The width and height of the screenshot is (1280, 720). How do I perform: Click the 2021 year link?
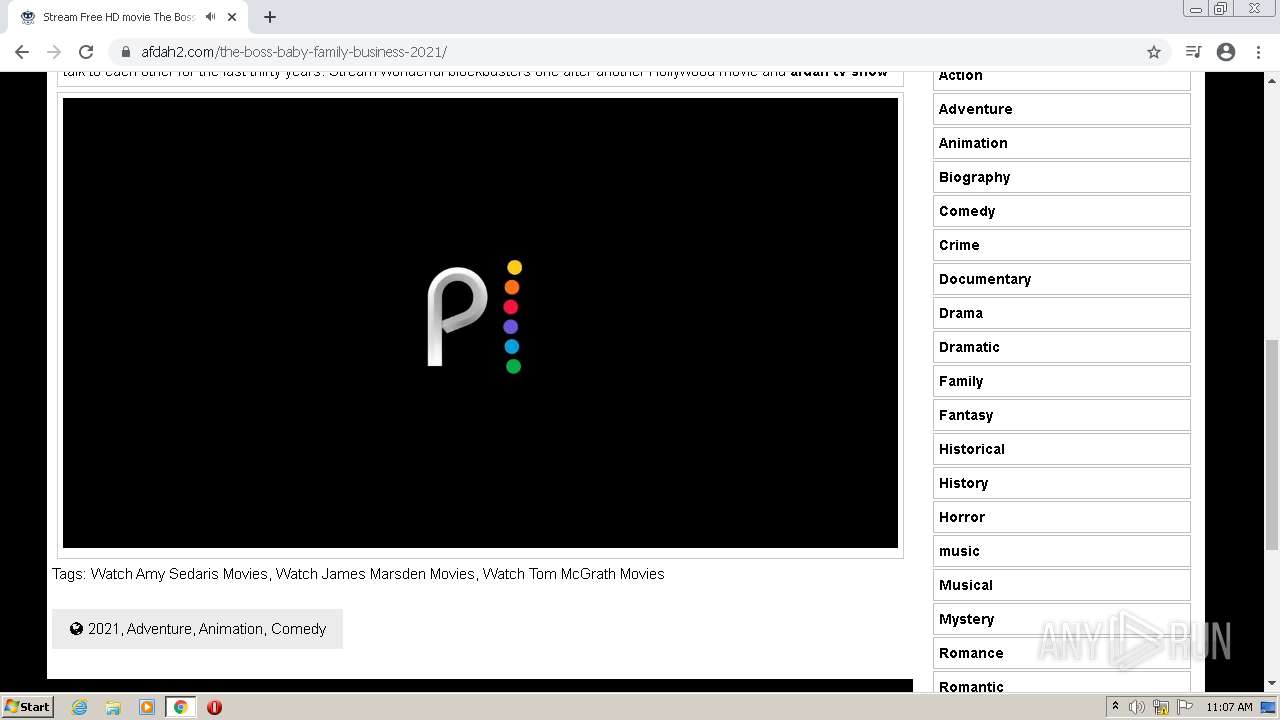pyautogui.click(x=103, y=629)
